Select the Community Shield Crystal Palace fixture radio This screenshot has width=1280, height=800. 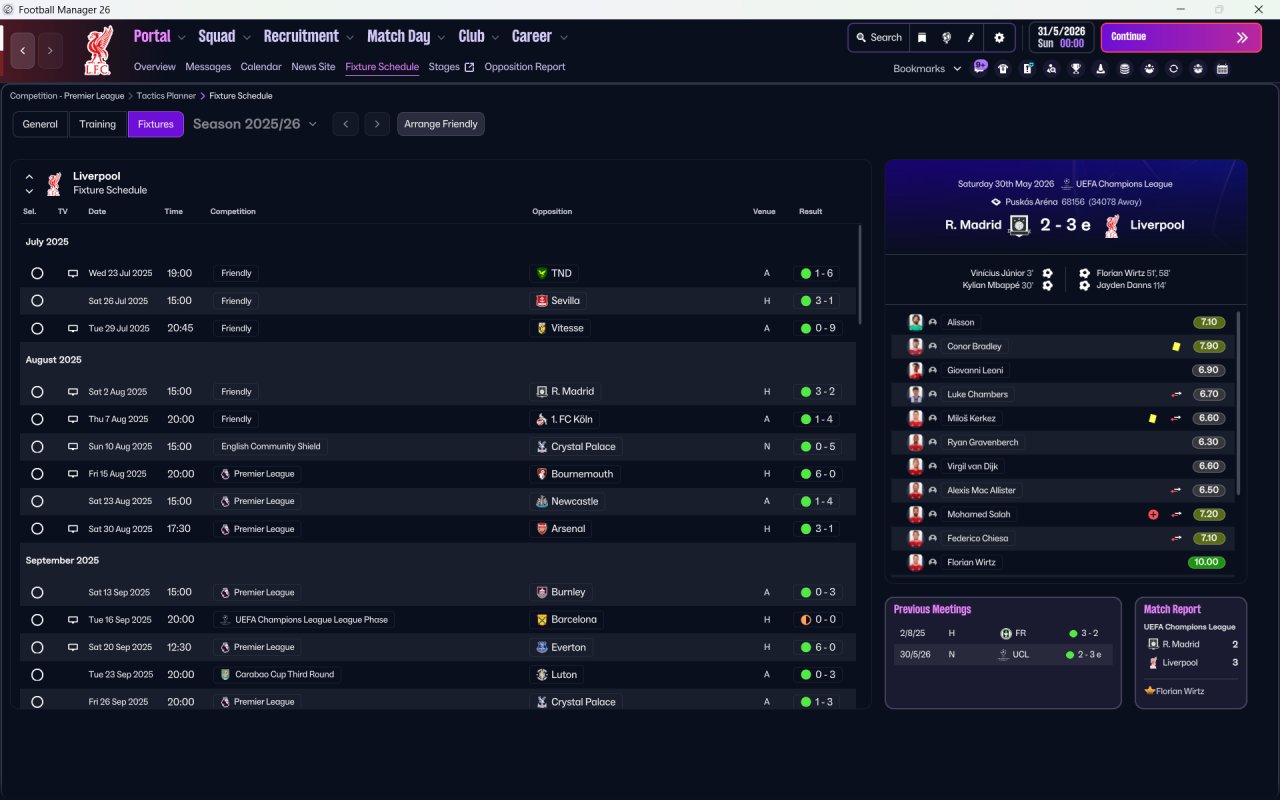tap(37, 447)
